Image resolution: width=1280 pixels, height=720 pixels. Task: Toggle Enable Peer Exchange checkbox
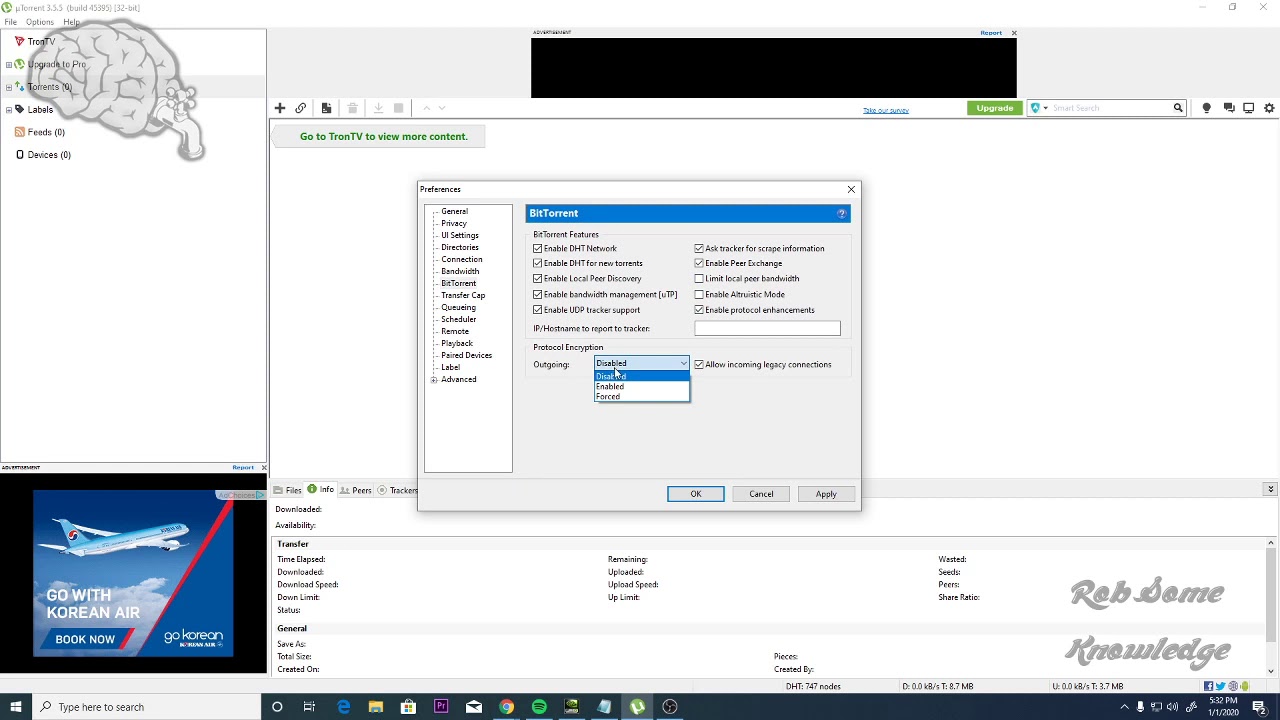[699, 263]
